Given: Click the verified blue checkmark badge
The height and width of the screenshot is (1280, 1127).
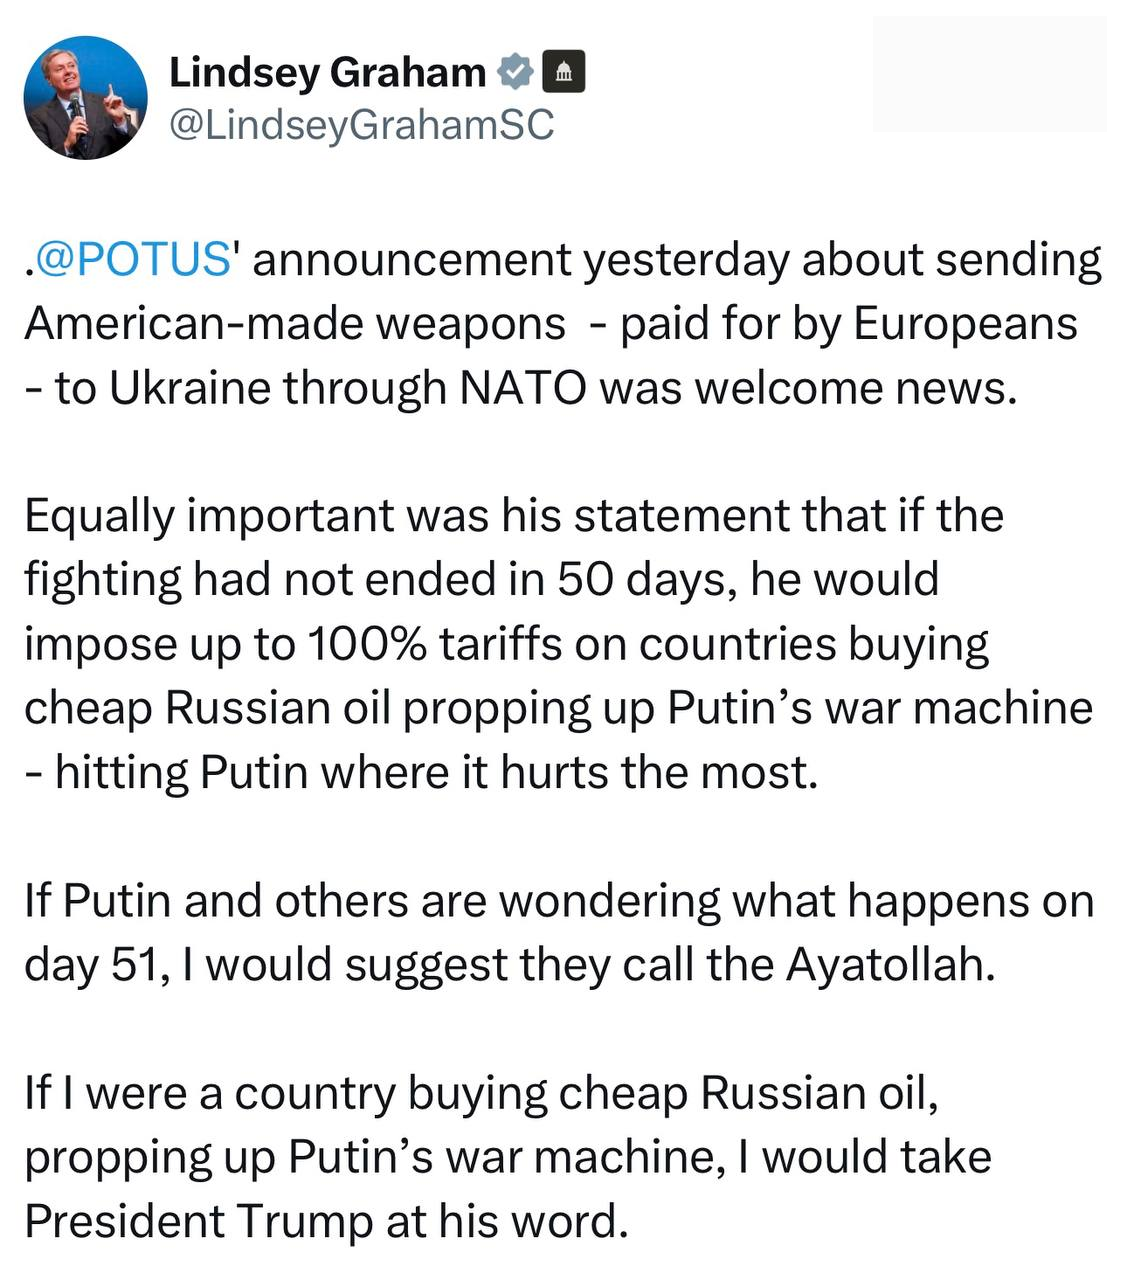Looking at the screenshot, I should tap(515, 71).
